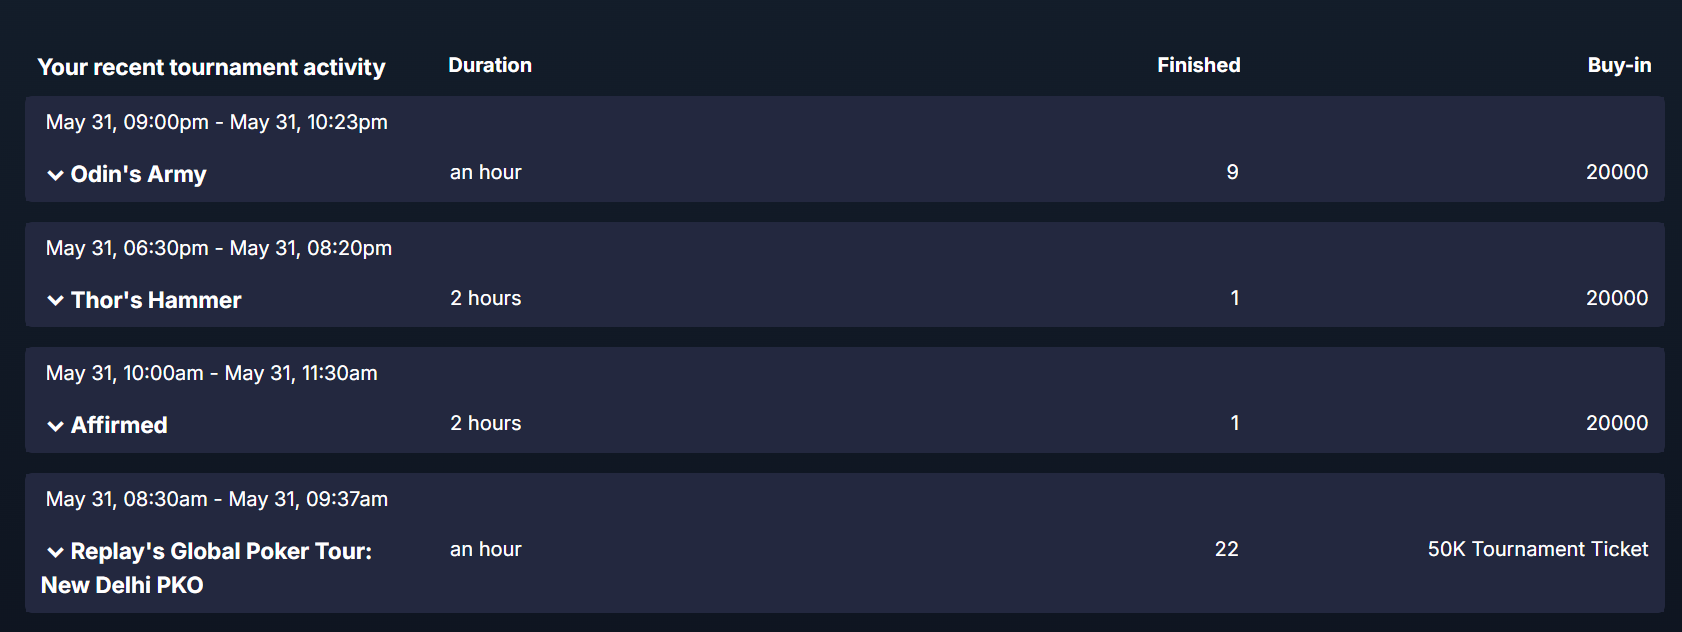Viewport: 1682px width, 632px height.
Task: Open Replay's Global Poker Tour: New Delhi PKO
Action: [206, 568]
